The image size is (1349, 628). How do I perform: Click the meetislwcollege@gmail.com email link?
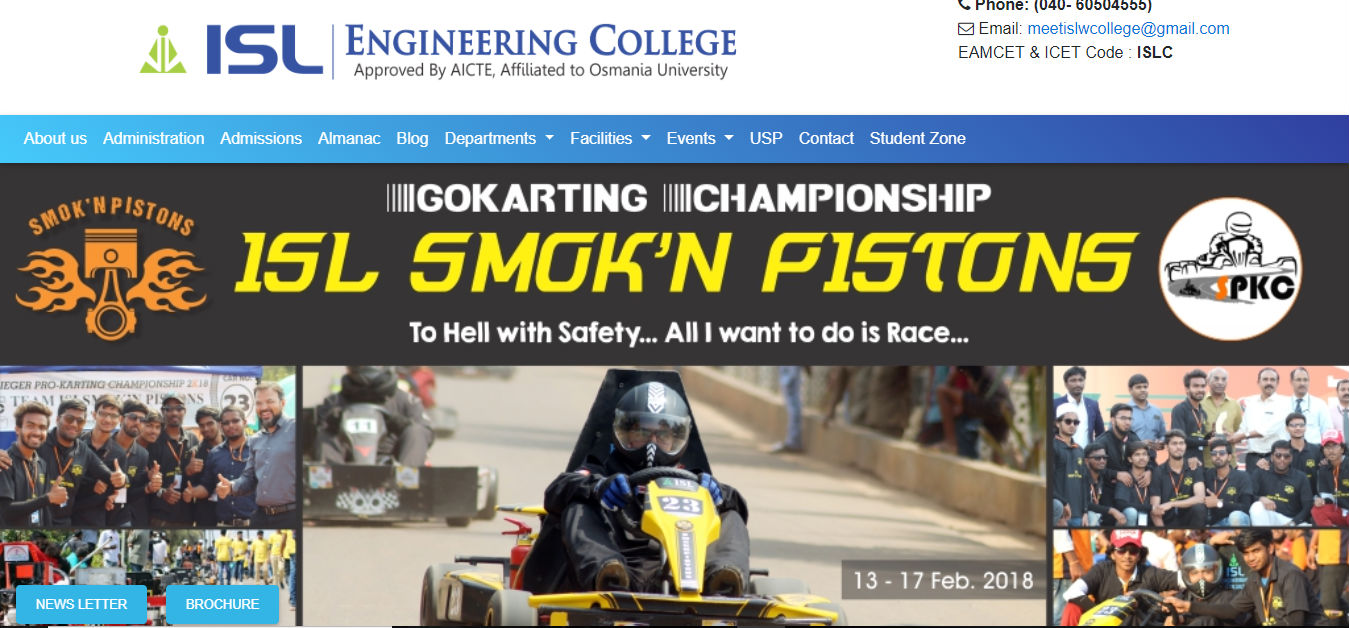point(1128,29)
